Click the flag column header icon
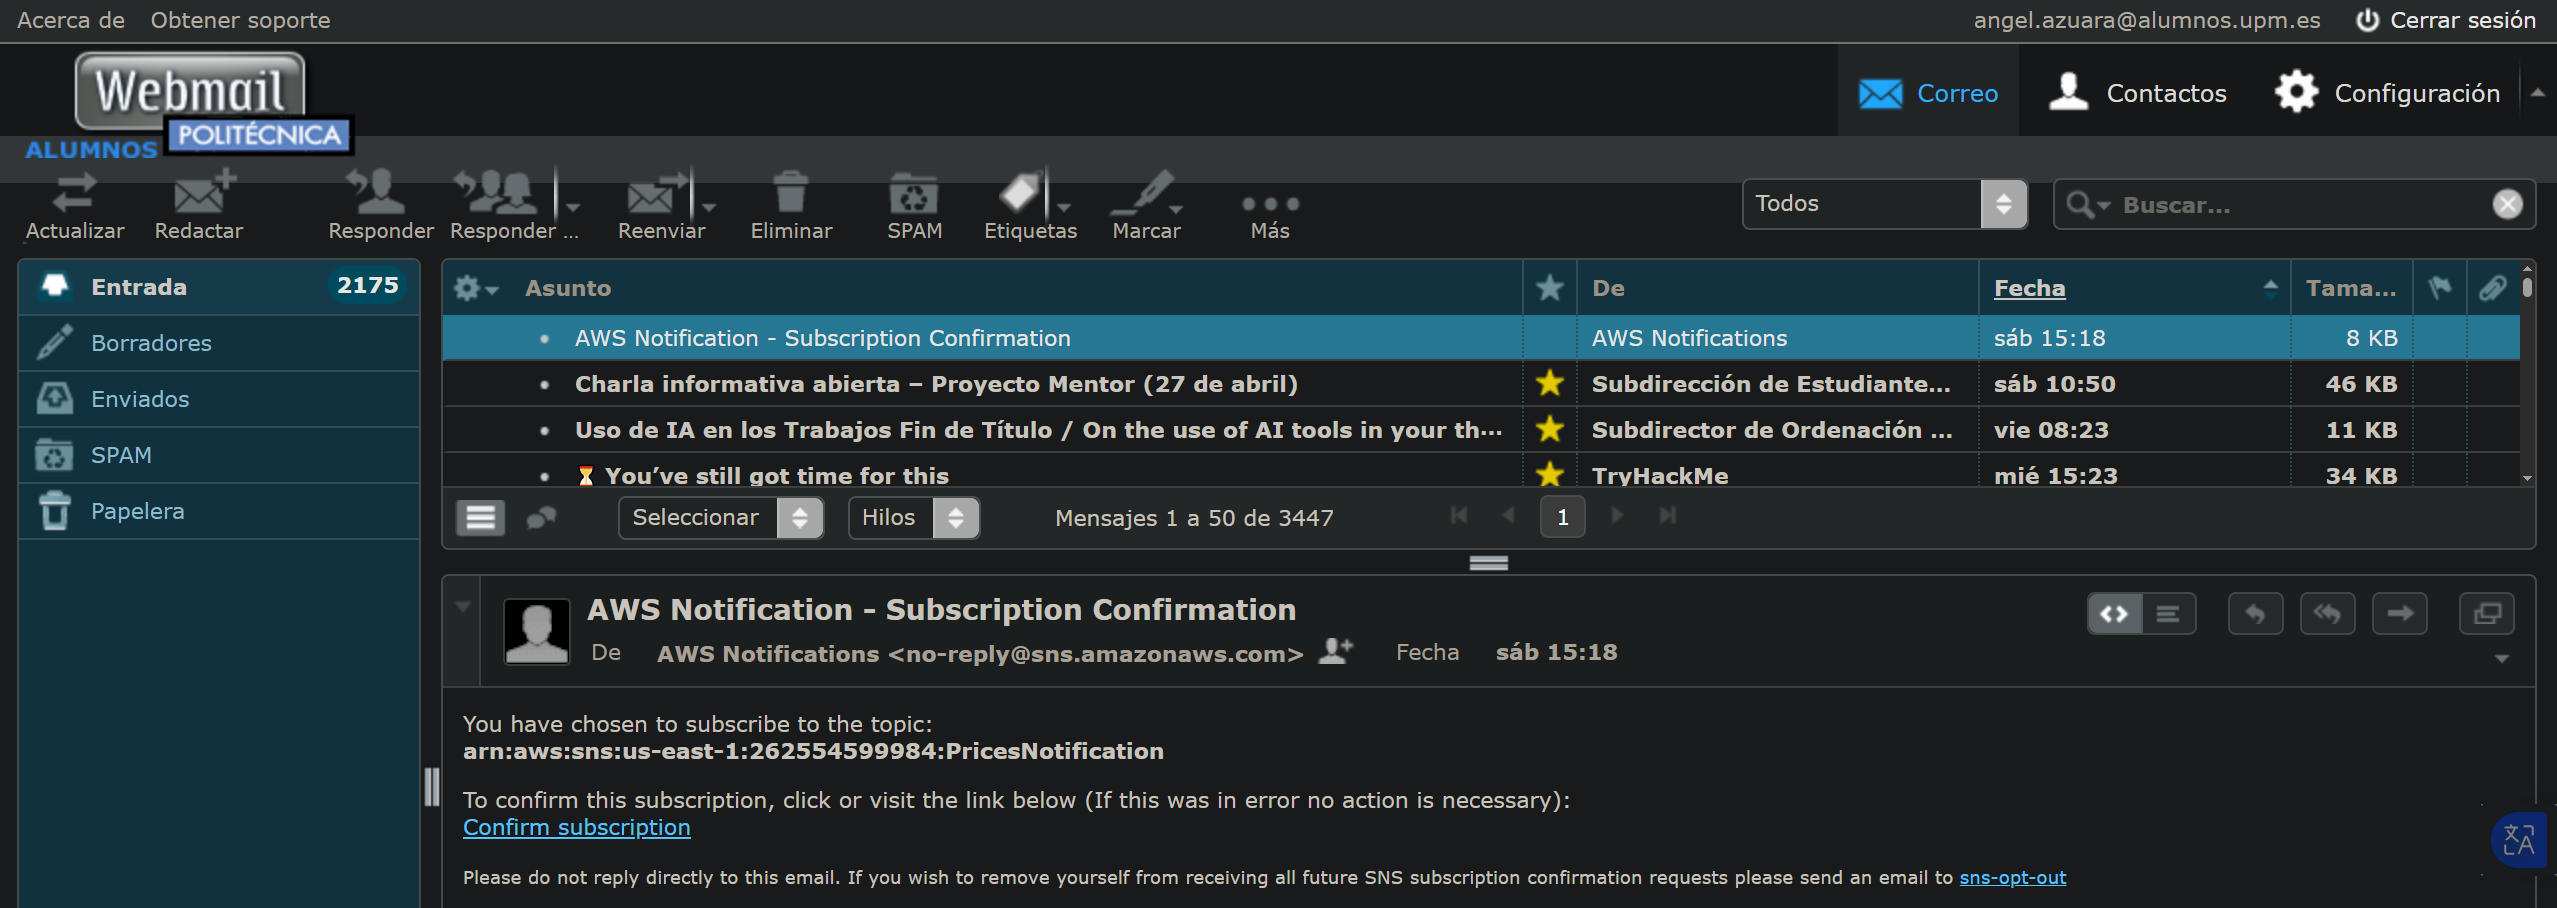The height and width of the screenshot is (908, 2557). (2439, 288)
